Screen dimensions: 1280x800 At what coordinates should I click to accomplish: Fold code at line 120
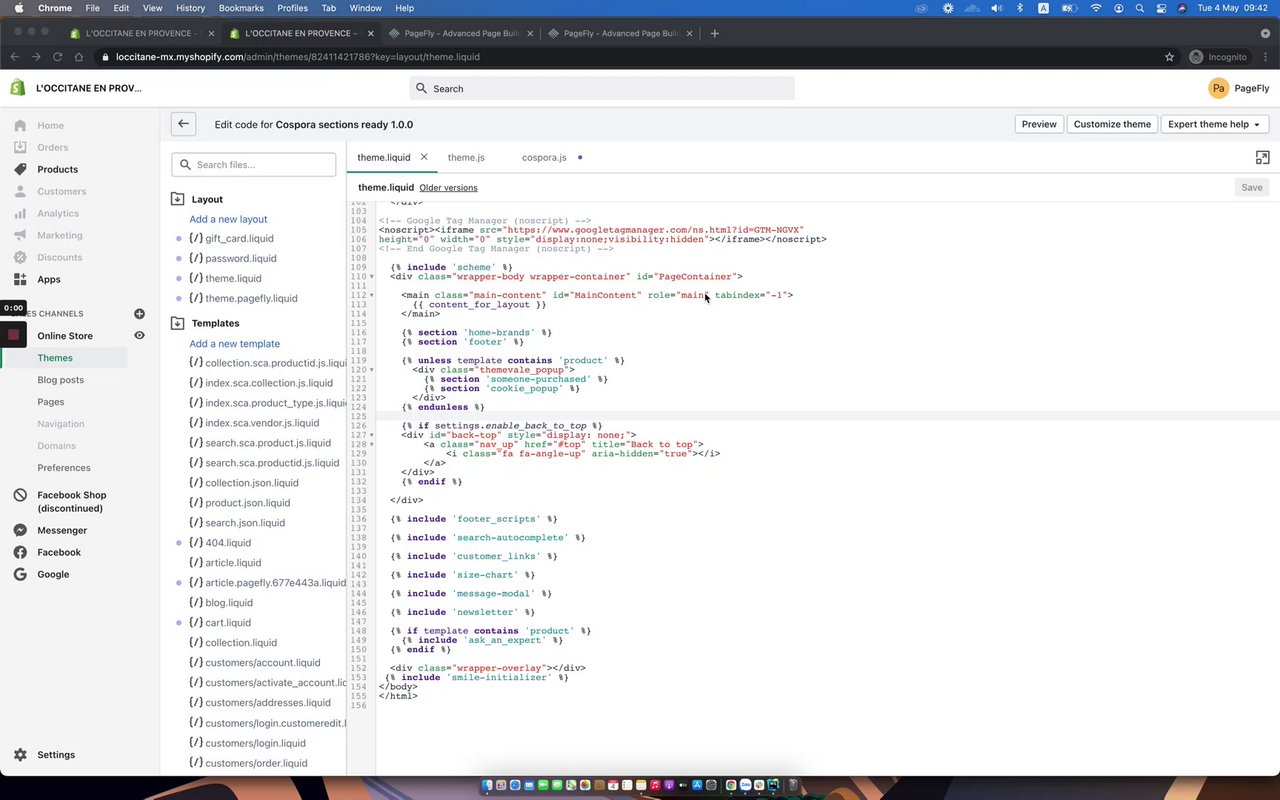pos(372,370)
